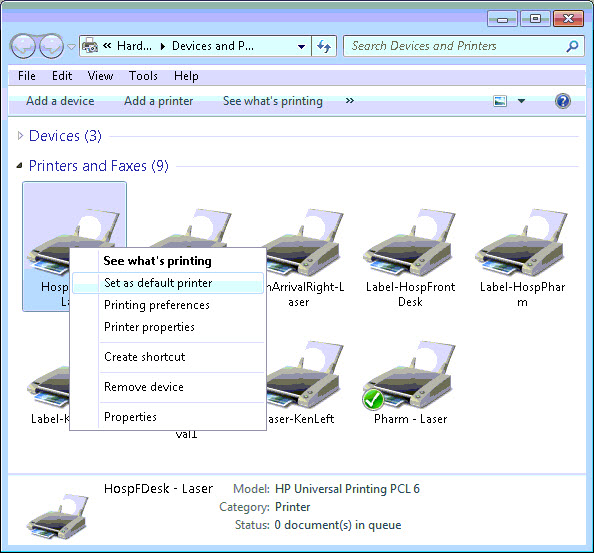
Task: Click Add a device
Action: [x=60, y=101]
